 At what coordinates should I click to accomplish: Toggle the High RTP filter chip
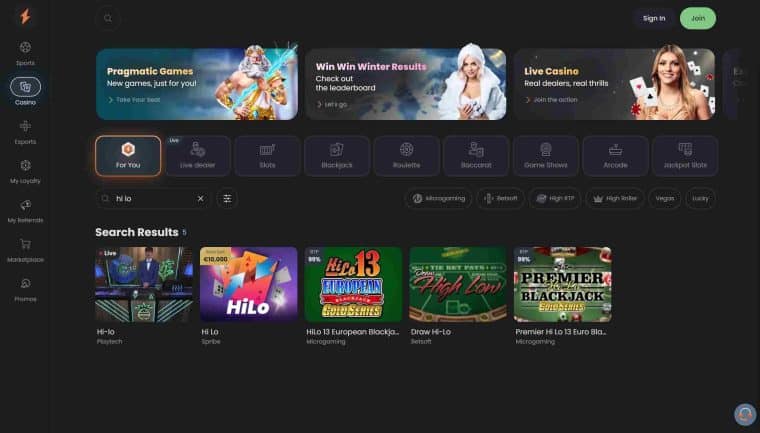(555, 198)
